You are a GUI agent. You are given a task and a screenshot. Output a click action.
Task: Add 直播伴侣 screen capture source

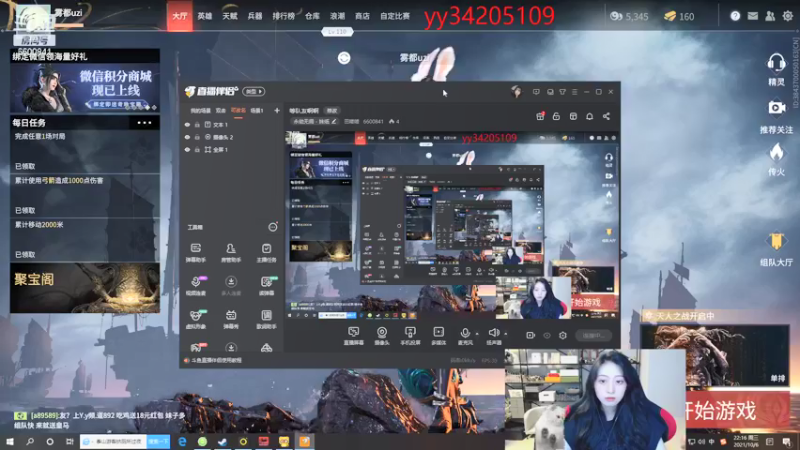click(353, 336)
